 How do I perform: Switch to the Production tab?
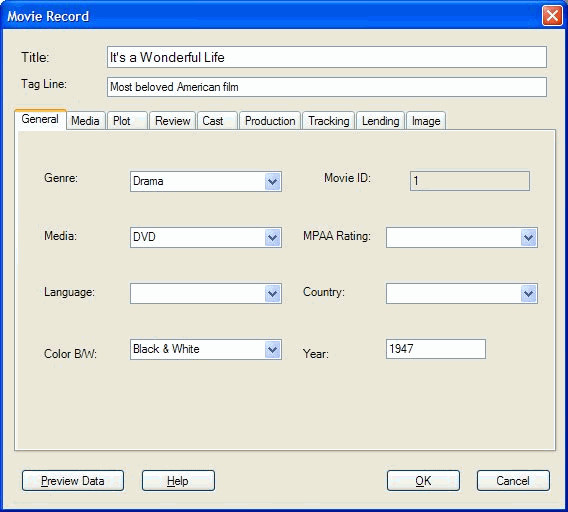point(270,121)
